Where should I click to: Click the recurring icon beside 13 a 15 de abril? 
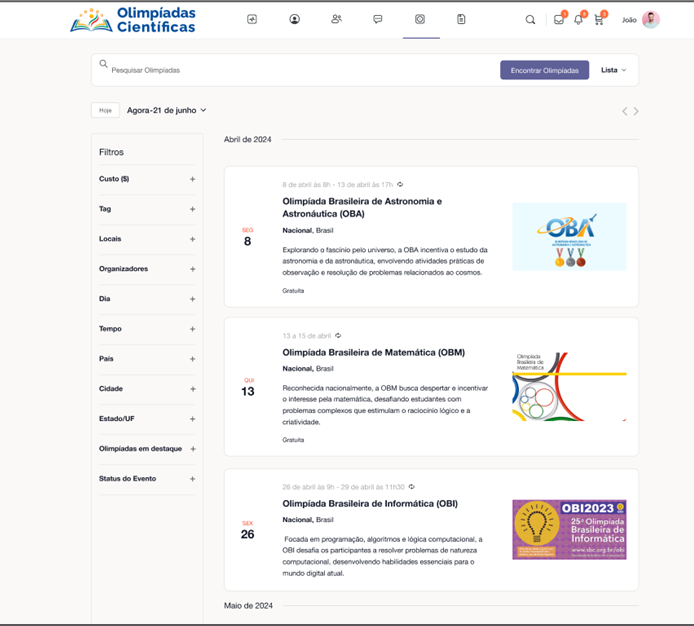[338, 336]
